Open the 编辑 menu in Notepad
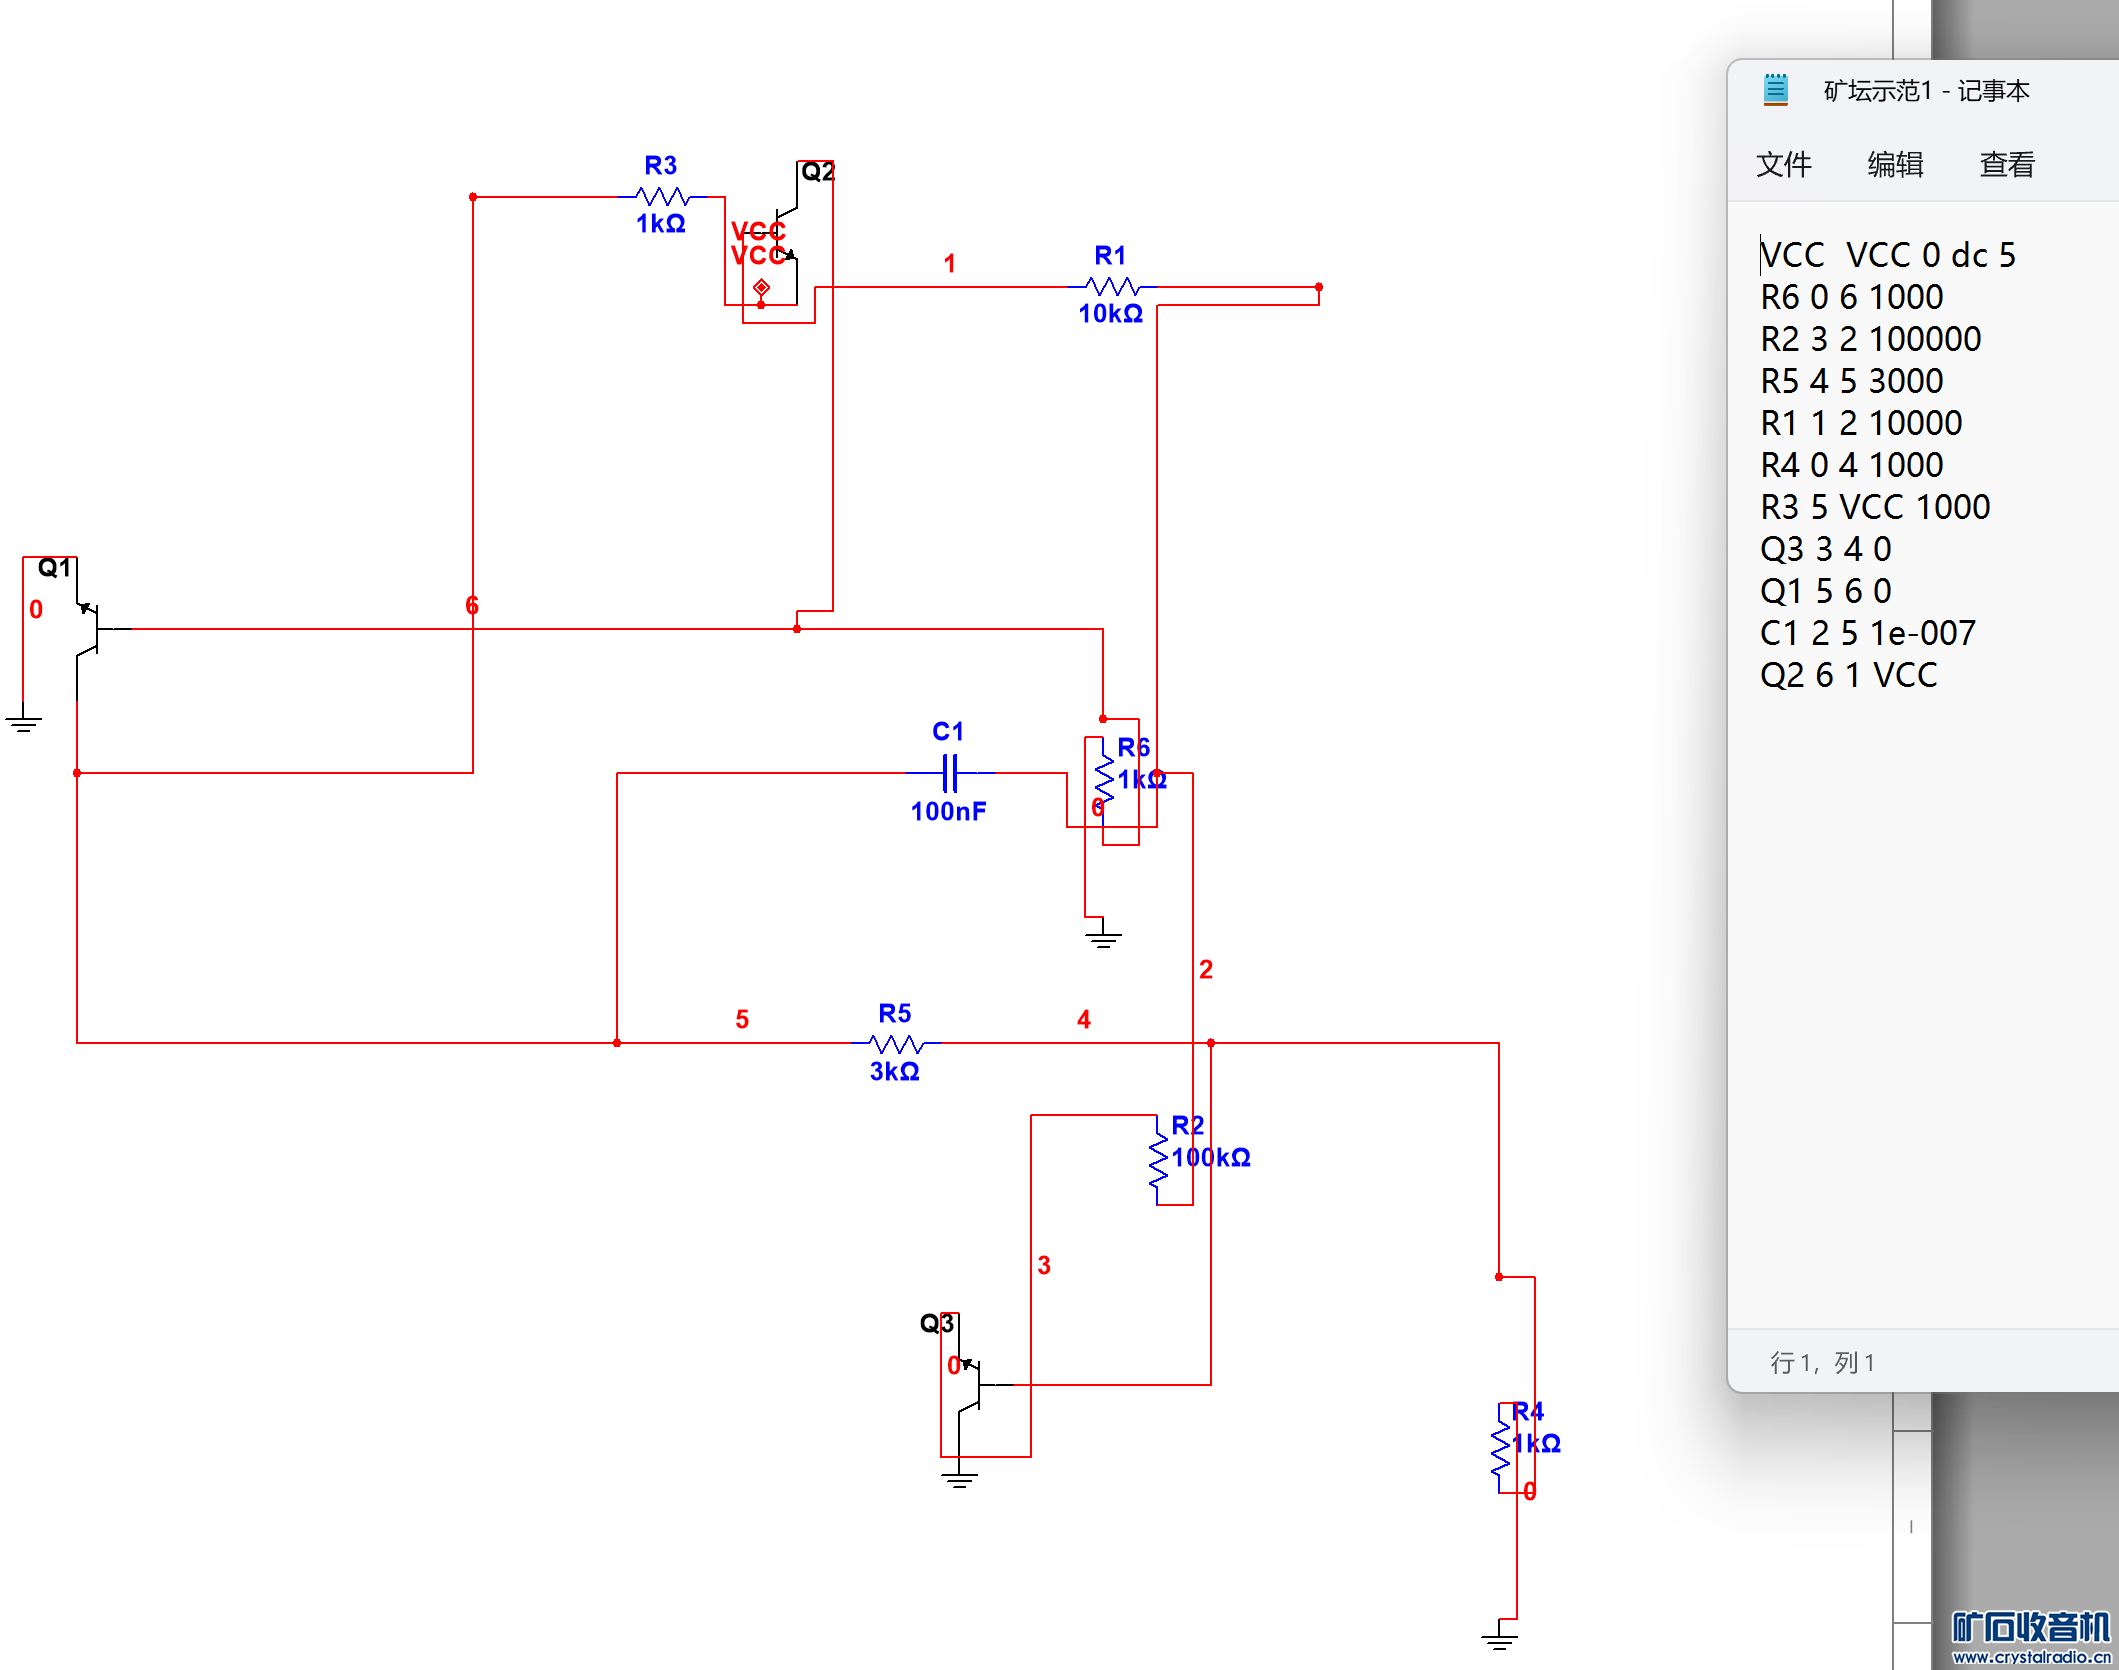This screenshot has width=2119, height=1670. coord(1895,164)
